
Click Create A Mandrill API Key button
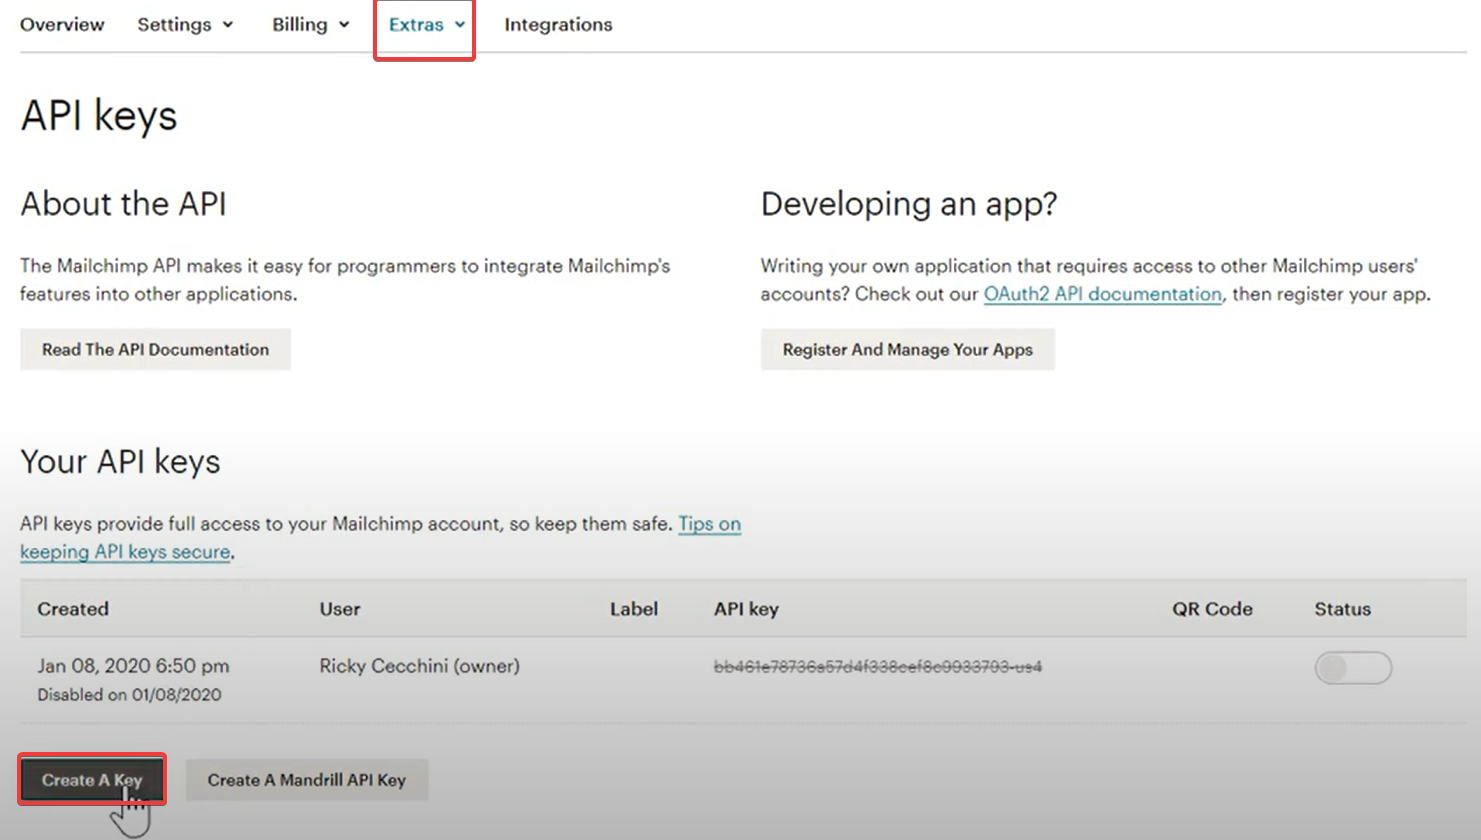306,780
